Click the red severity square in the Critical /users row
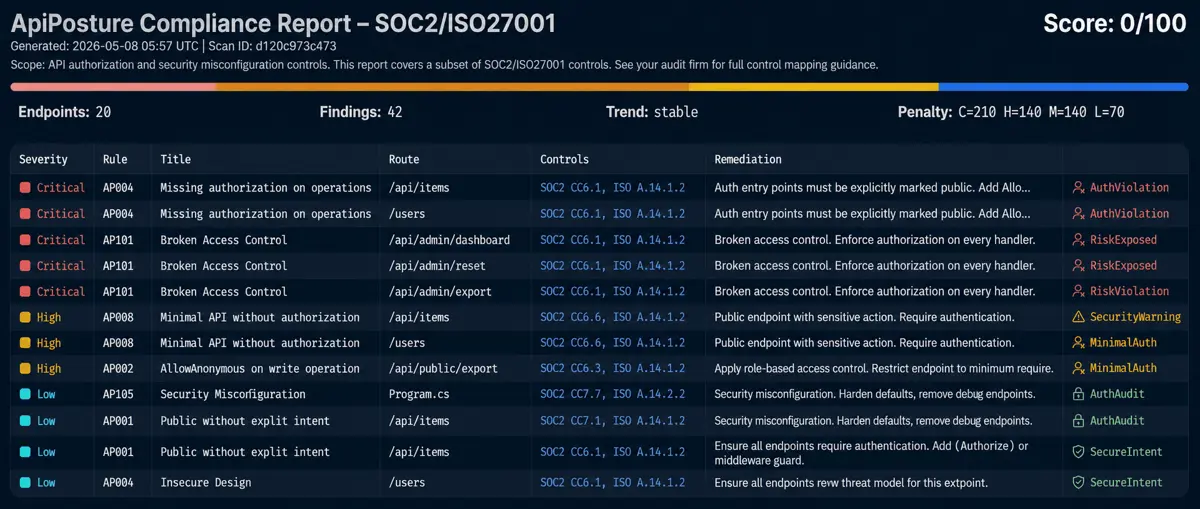Screen dimensions: 1200x509 click(x=25, y=213)
